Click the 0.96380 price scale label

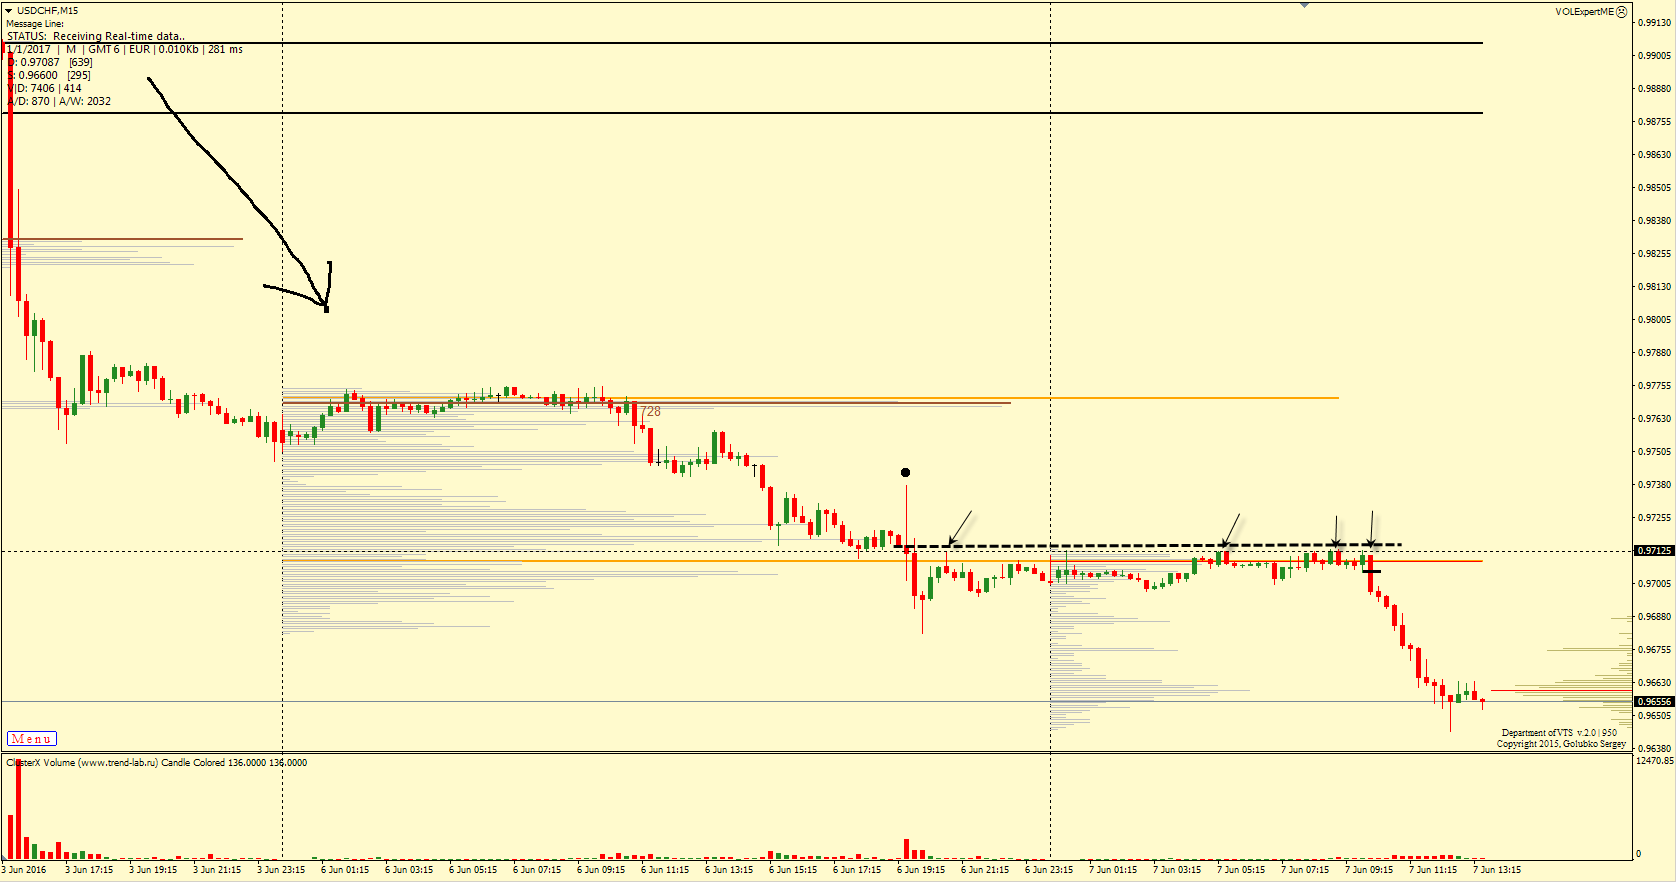[x=1656, y=749]
